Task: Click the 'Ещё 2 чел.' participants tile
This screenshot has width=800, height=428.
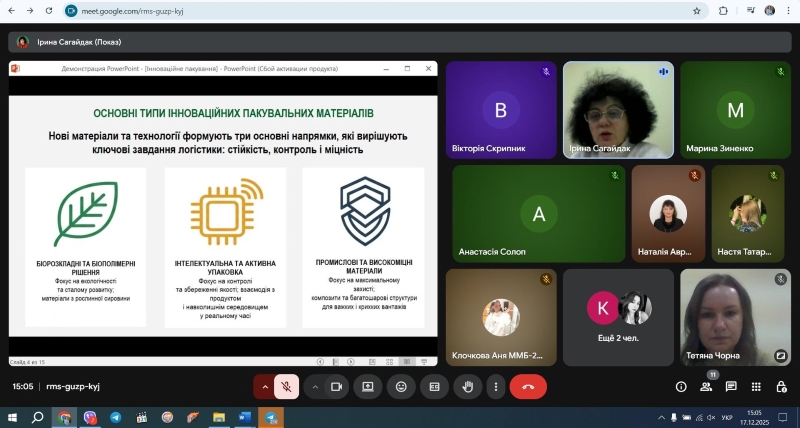Action: (617, 317)
